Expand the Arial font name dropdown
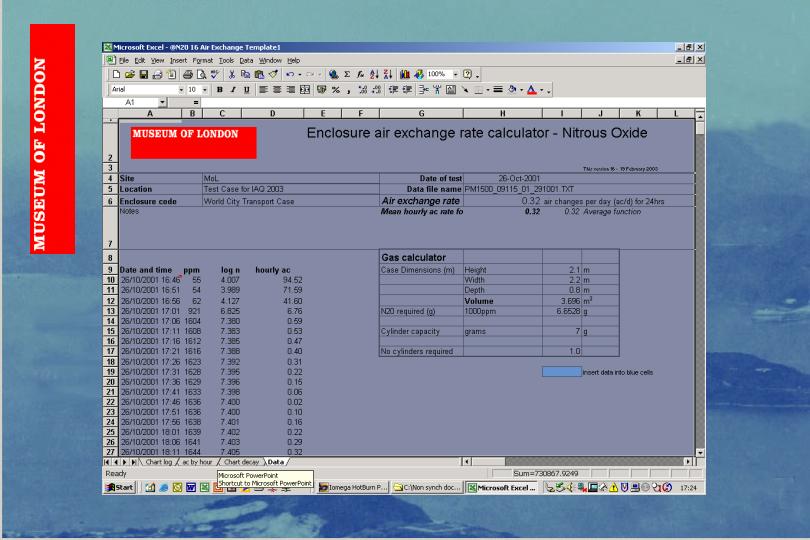This screenshot has height=540, width=810. (x=181, y=90)
